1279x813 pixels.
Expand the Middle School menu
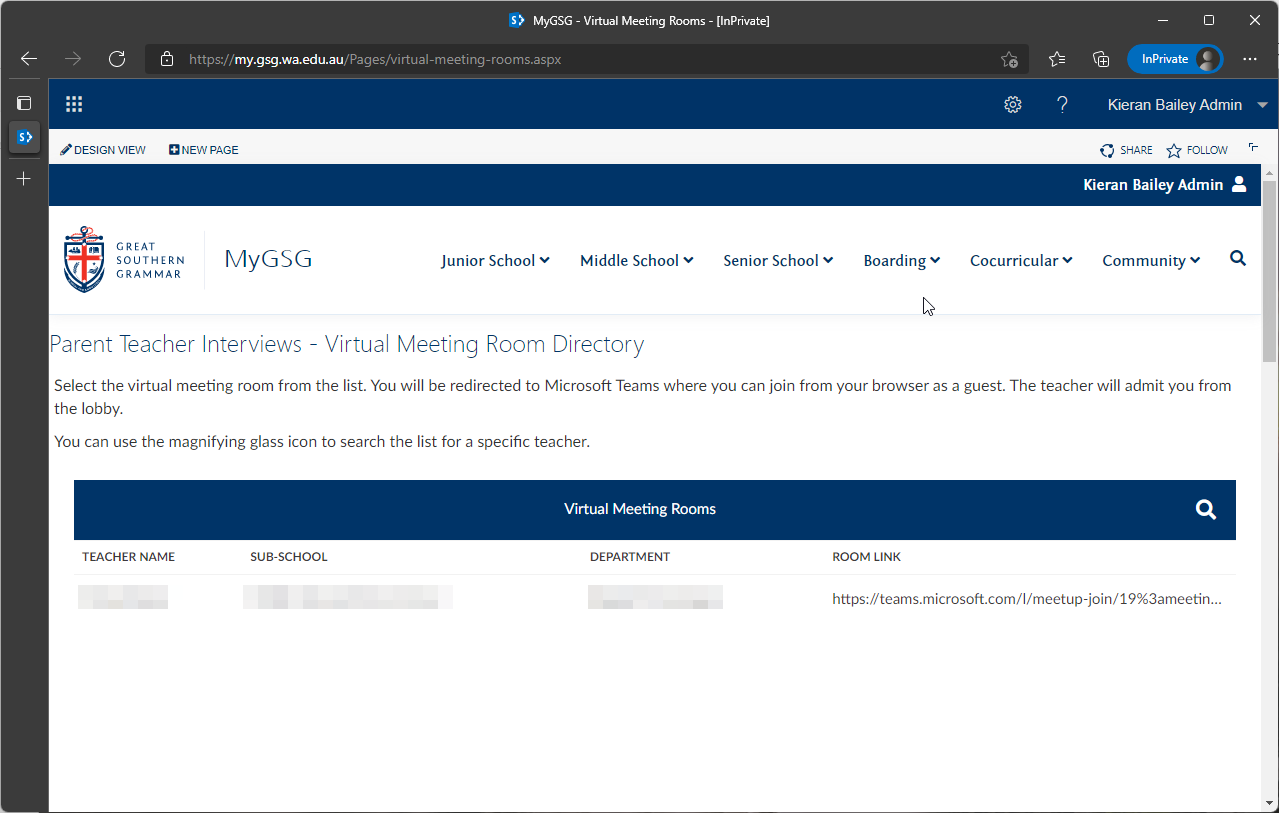636,260
